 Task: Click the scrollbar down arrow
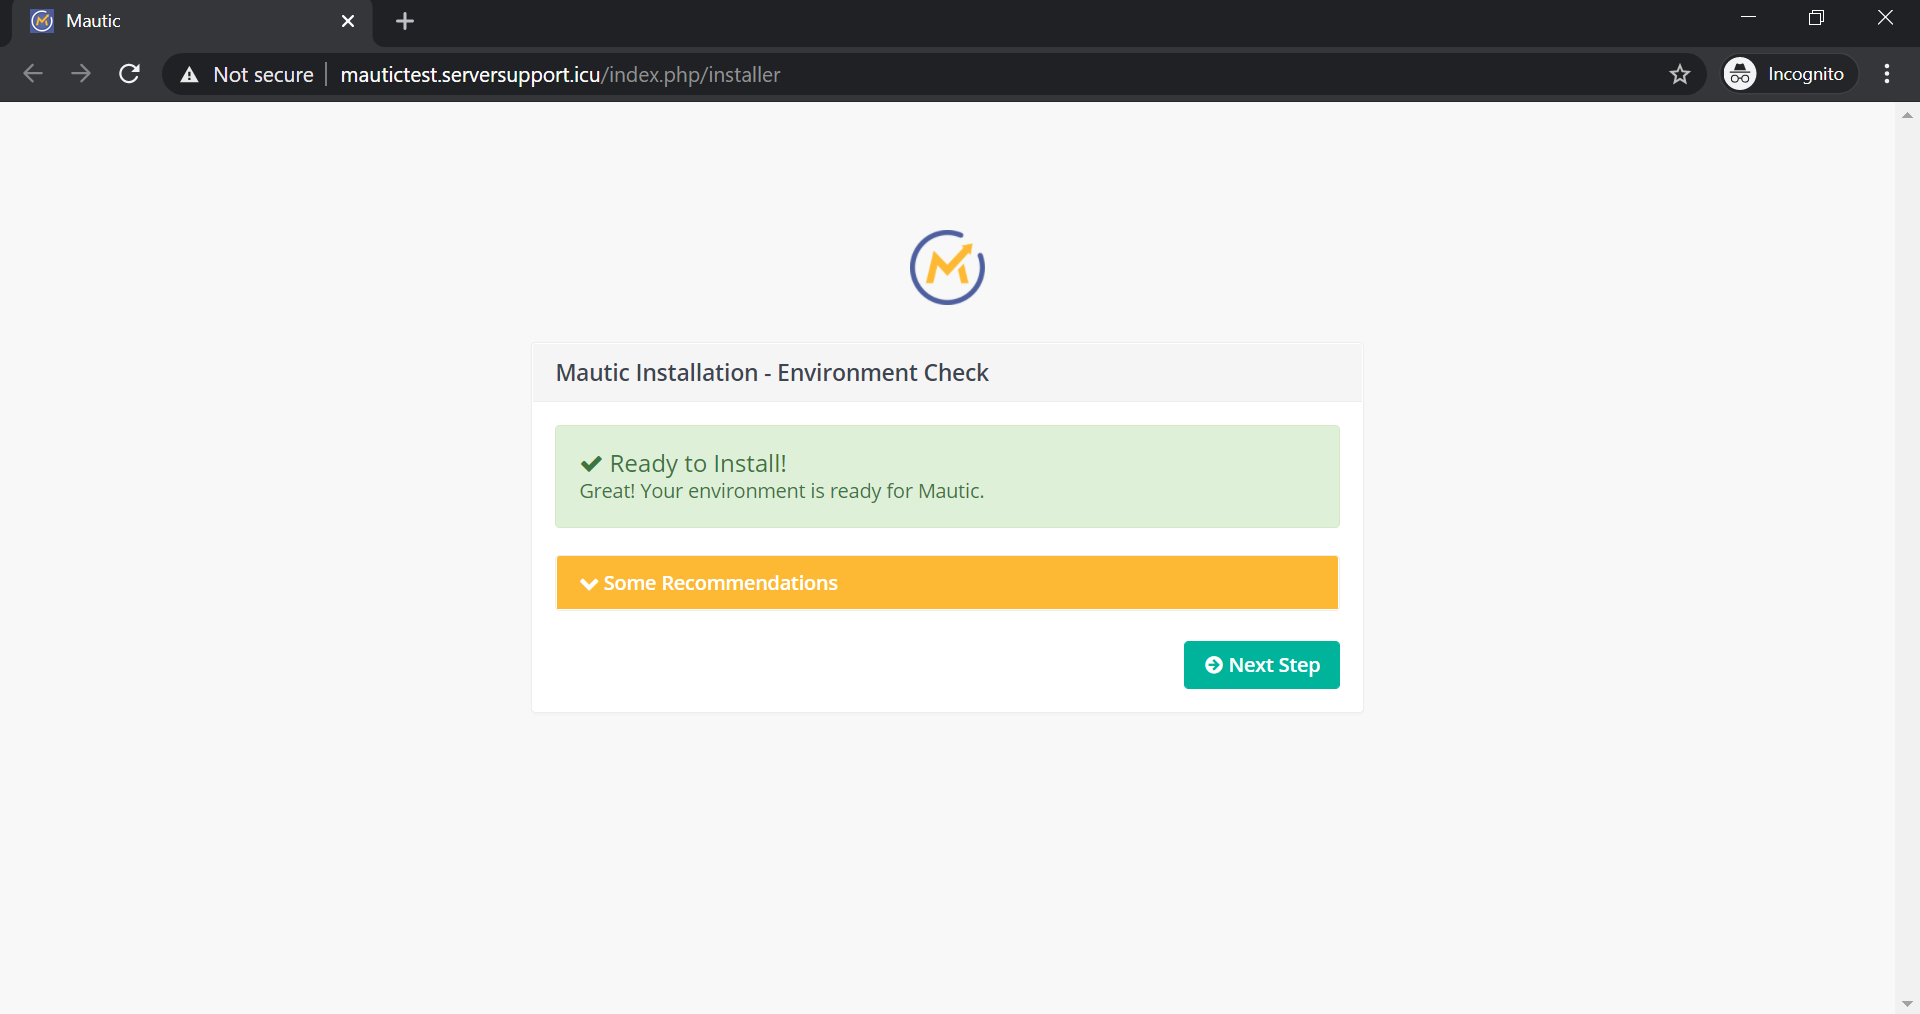[1907, 1004]
